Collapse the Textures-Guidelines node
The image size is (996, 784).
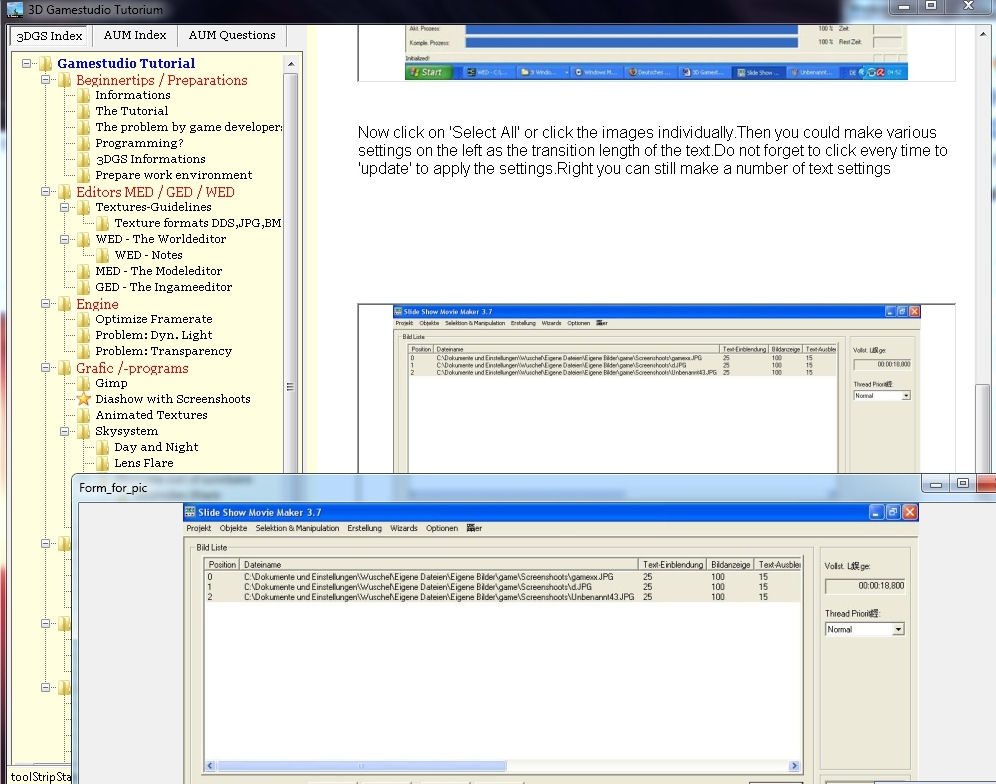click(64, 207)
